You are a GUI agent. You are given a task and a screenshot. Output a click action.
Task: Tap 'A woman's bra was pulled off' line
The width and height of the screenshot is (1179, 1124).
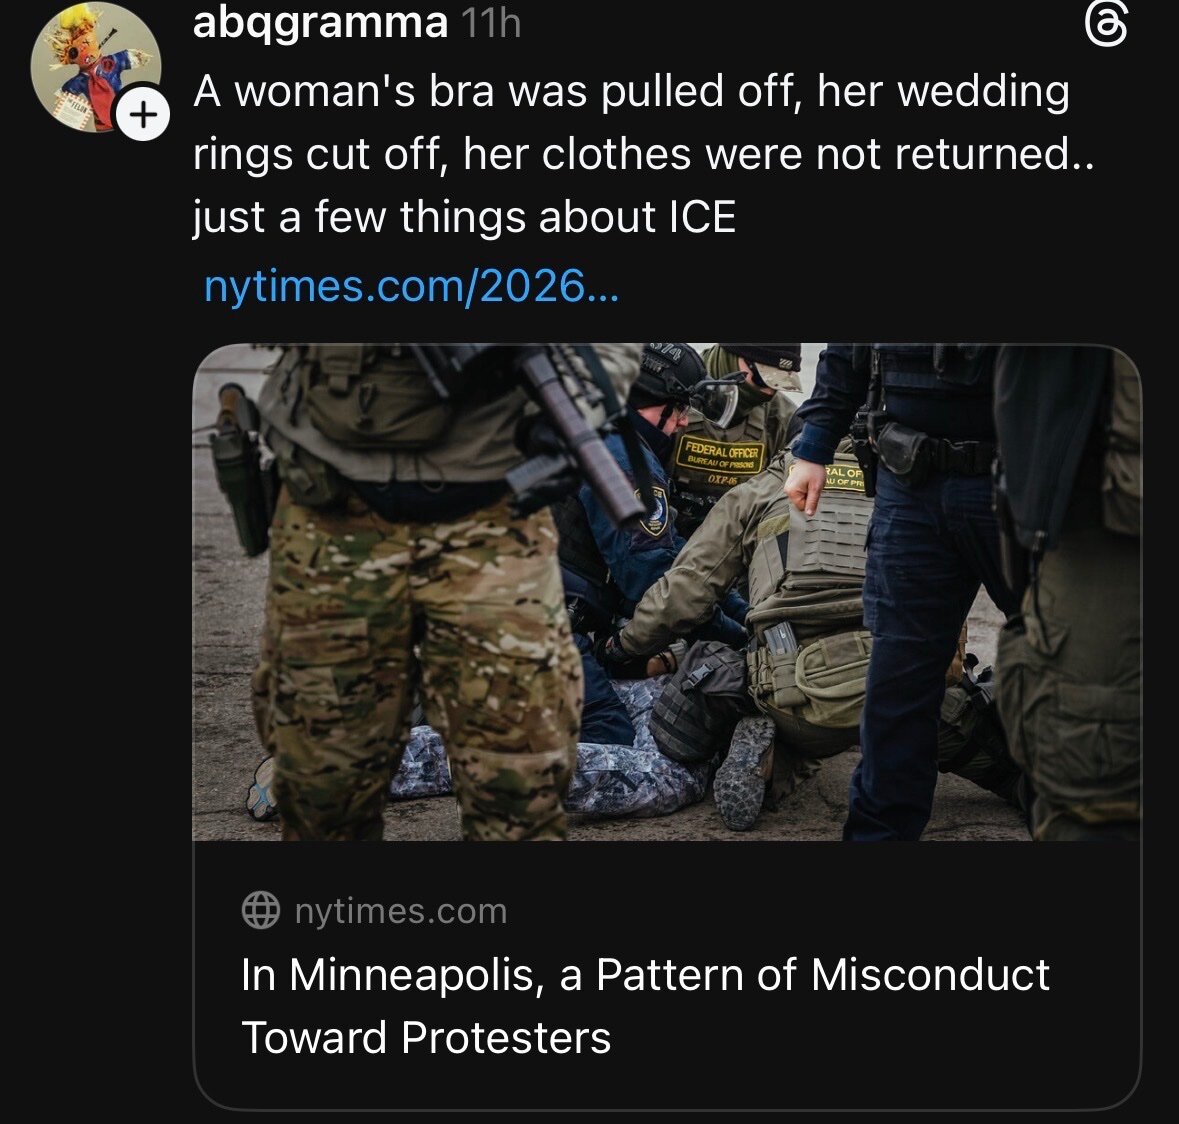point(631,92)
